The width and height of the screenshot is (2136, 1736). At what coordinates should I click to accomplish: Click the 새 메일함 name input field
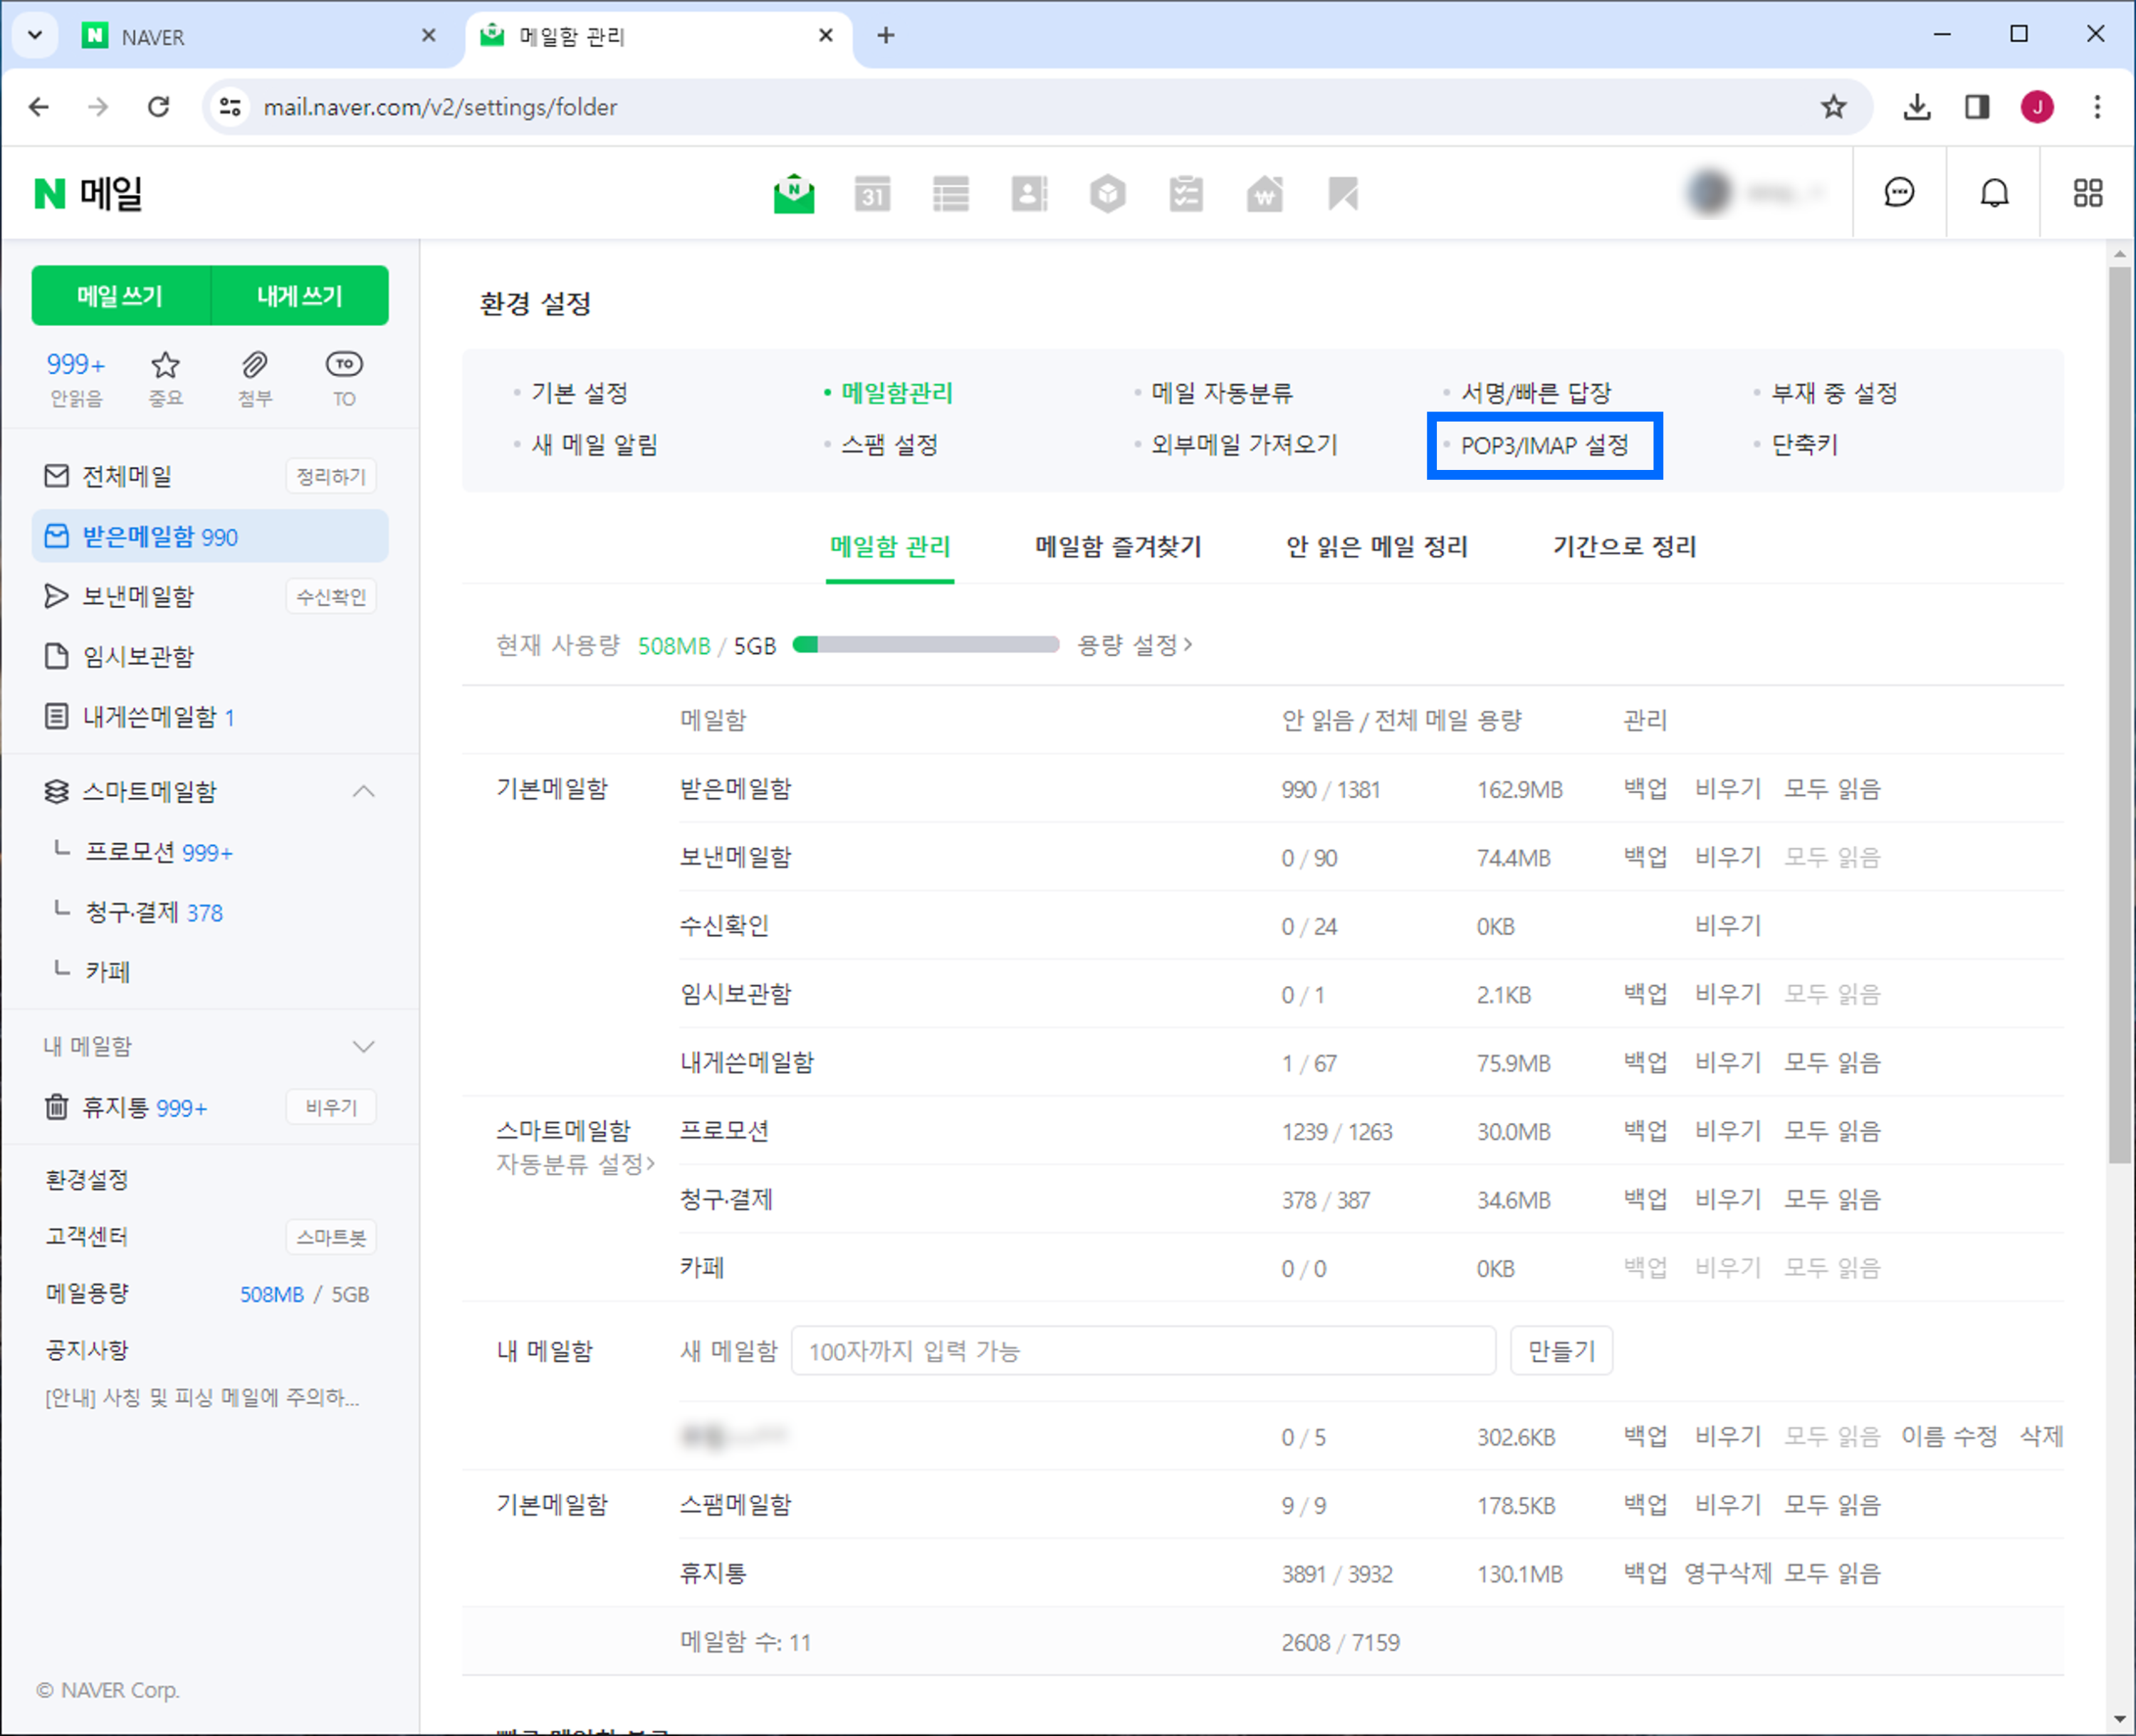(1142, 1351)
